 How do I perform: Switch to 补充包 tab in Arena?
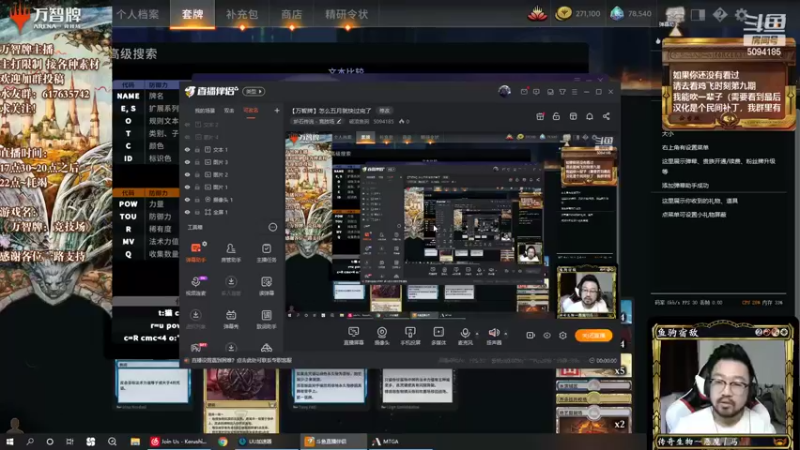242,14
